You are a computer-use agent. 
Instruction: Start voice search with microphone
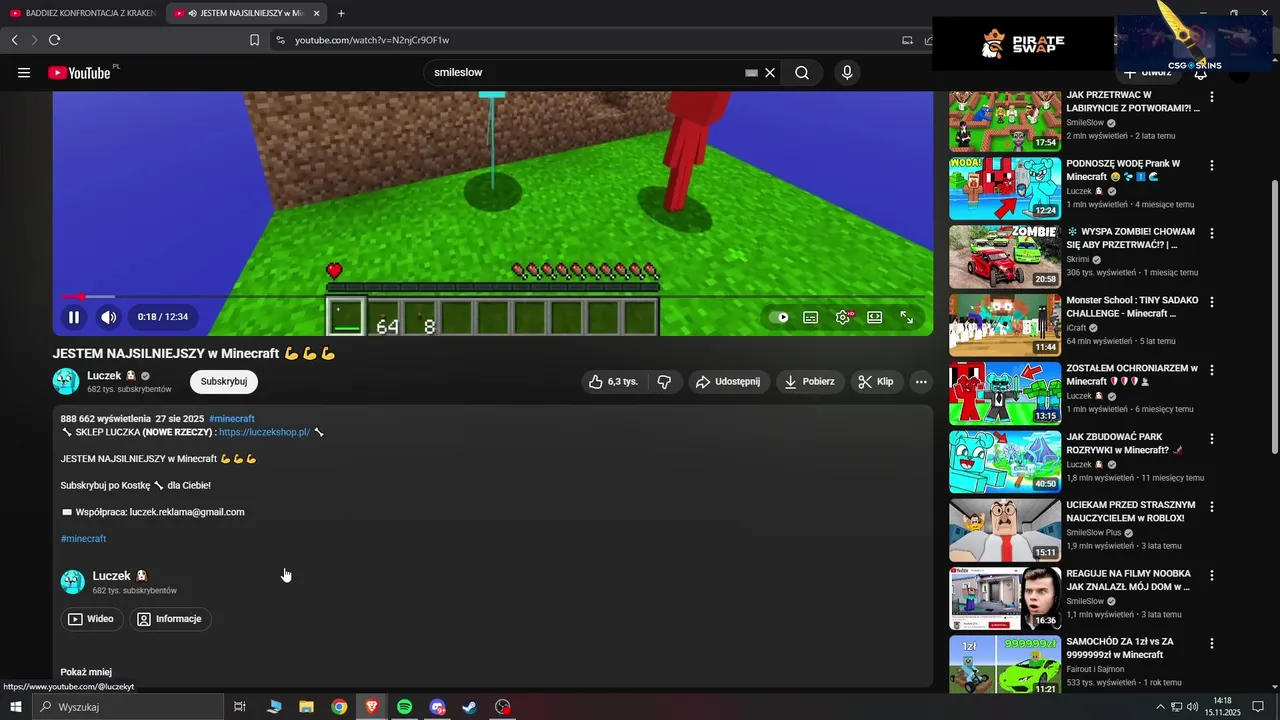coord(847,72)
